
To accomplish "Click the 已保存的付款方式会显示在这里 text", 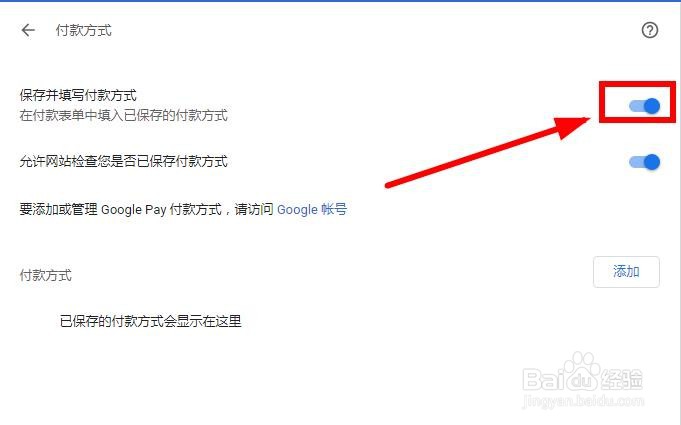I will coord(150,321).
